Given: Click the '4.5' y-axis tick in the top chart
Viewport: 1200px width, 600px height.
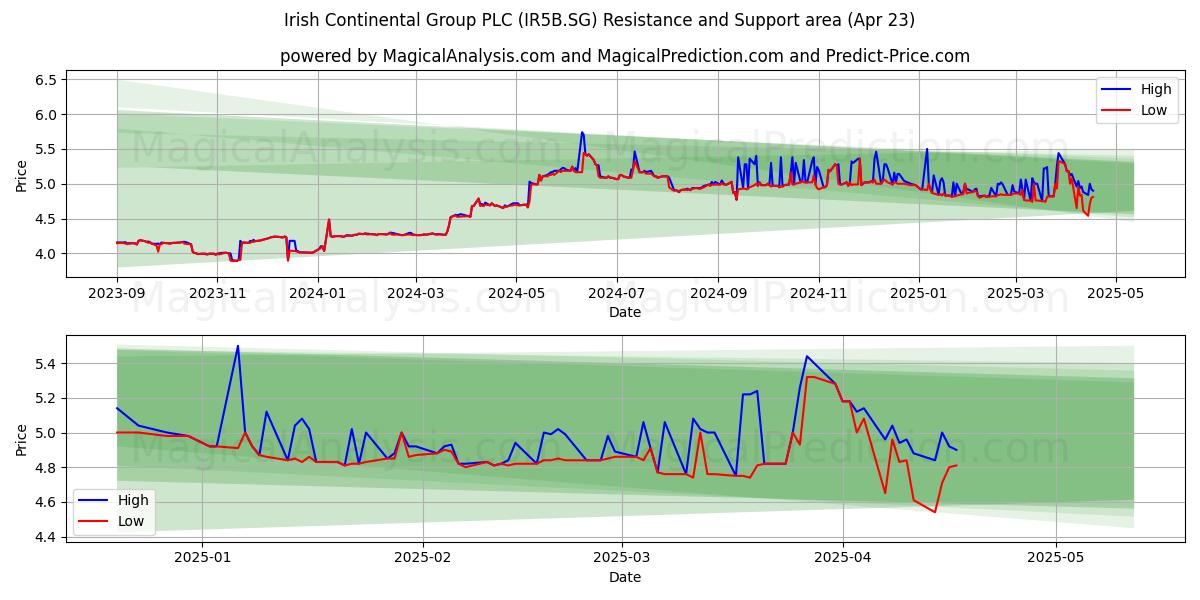Looking at the screenshot, I should (47, 219).
